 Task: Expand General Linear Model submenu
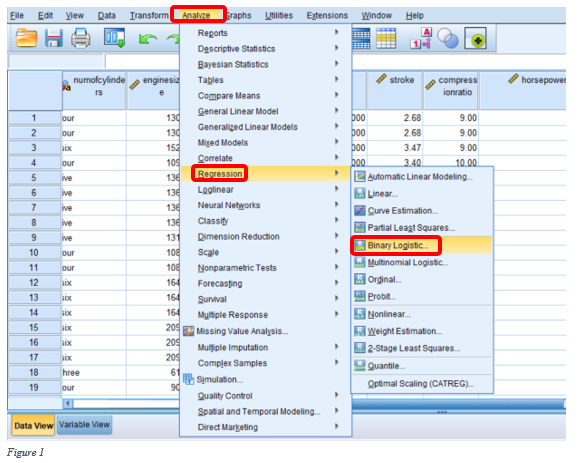coord(266,111)
